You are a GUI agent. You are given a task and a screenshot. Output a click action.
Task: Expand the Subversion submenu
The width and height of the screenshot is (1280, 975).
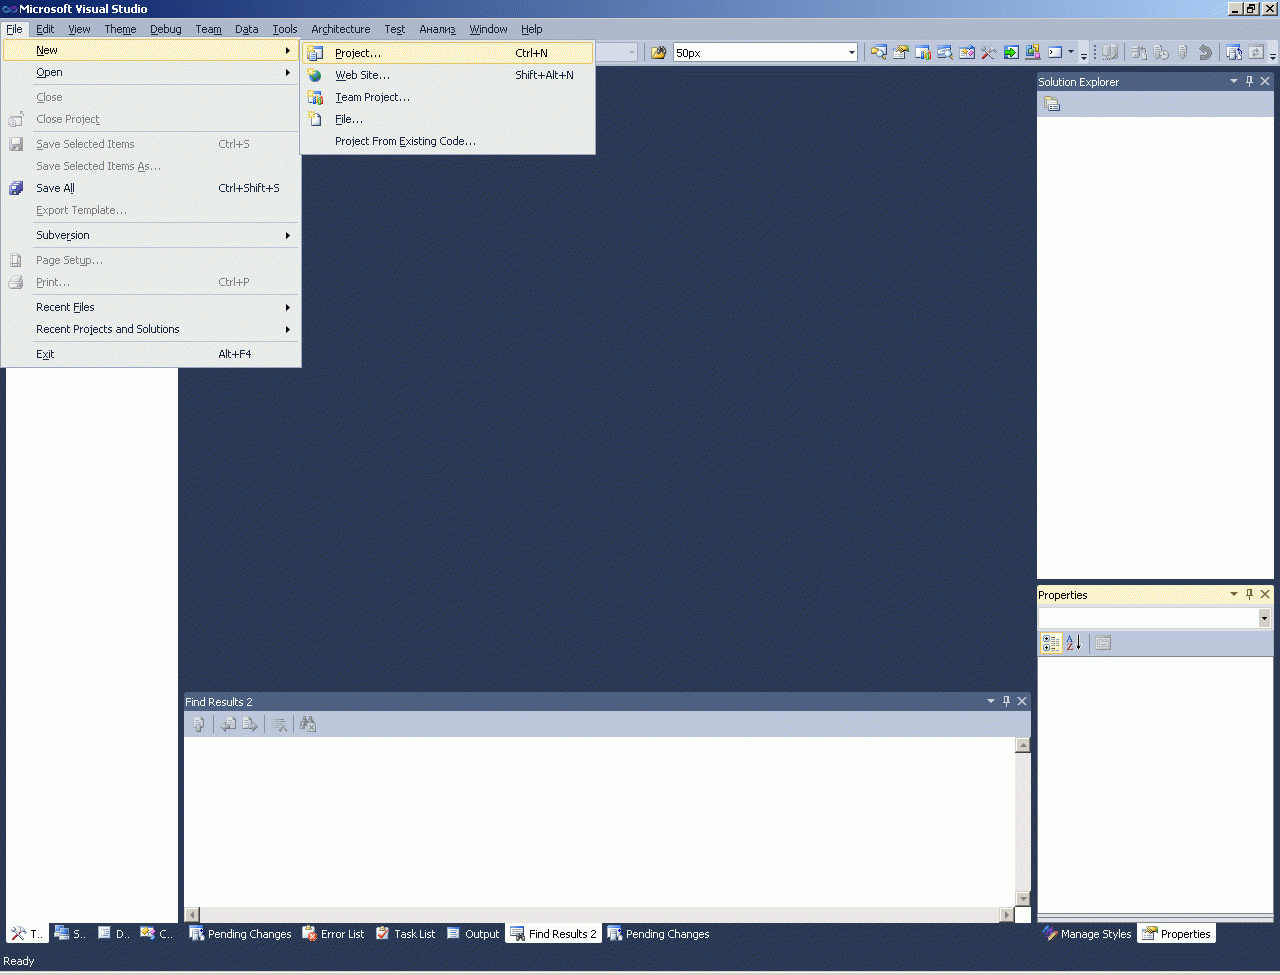click(151, 235)
